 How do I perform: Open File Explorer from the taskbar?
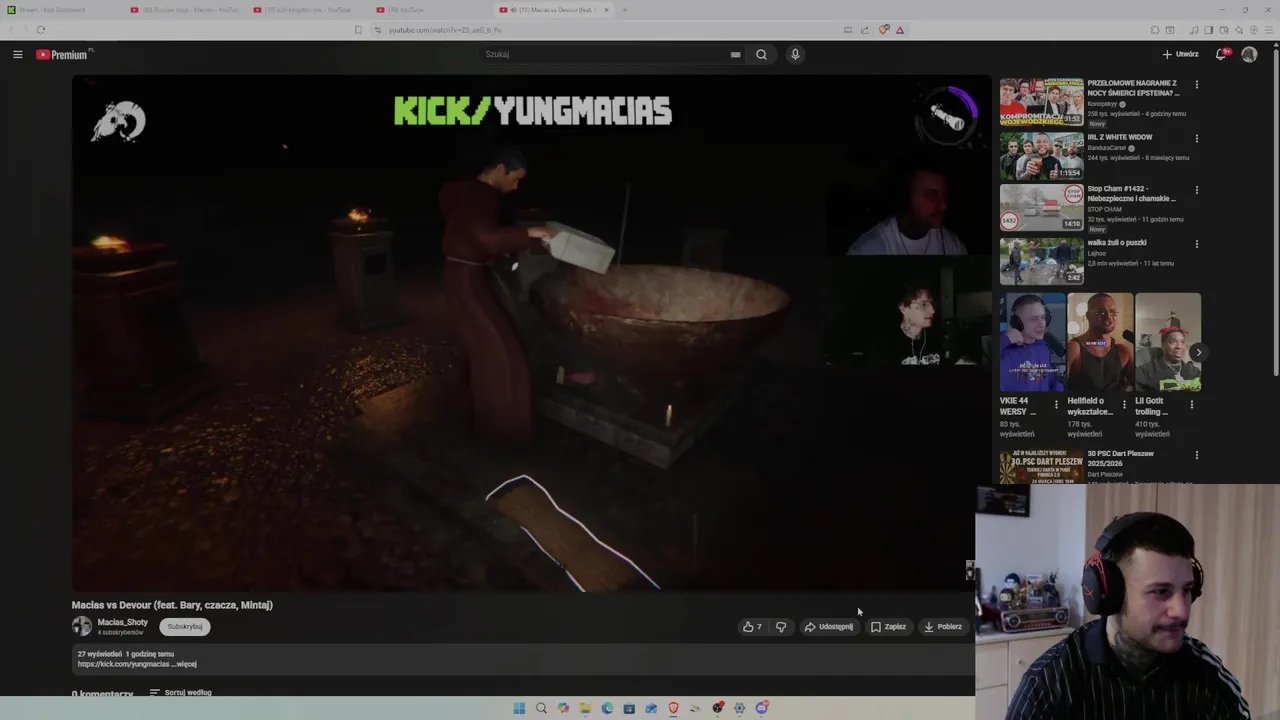[585, 708]
